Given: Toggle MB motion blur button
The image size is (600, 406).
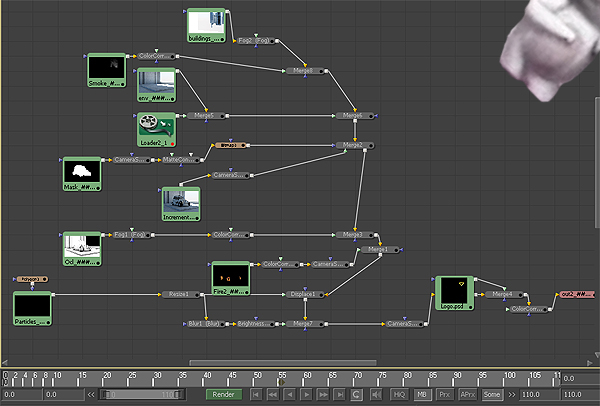Looking at the screenshot, I should 422,394.
